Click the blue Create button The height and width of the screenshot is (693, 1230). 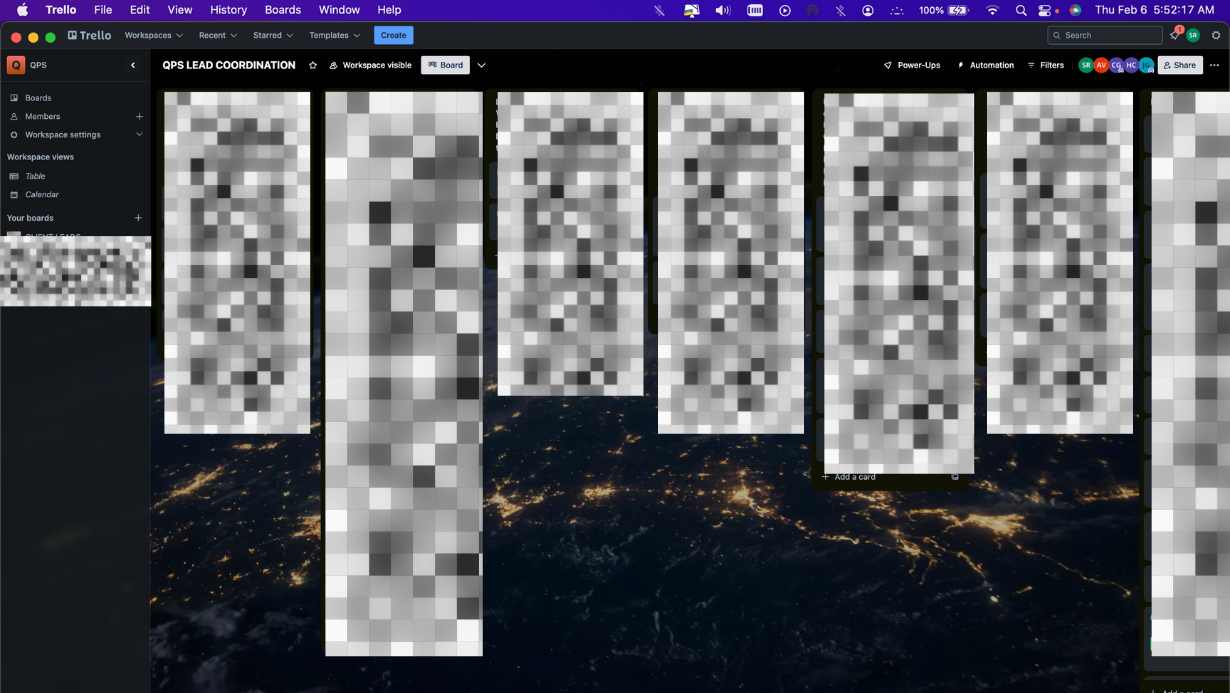pyautogui.click(x=394, y=35)
